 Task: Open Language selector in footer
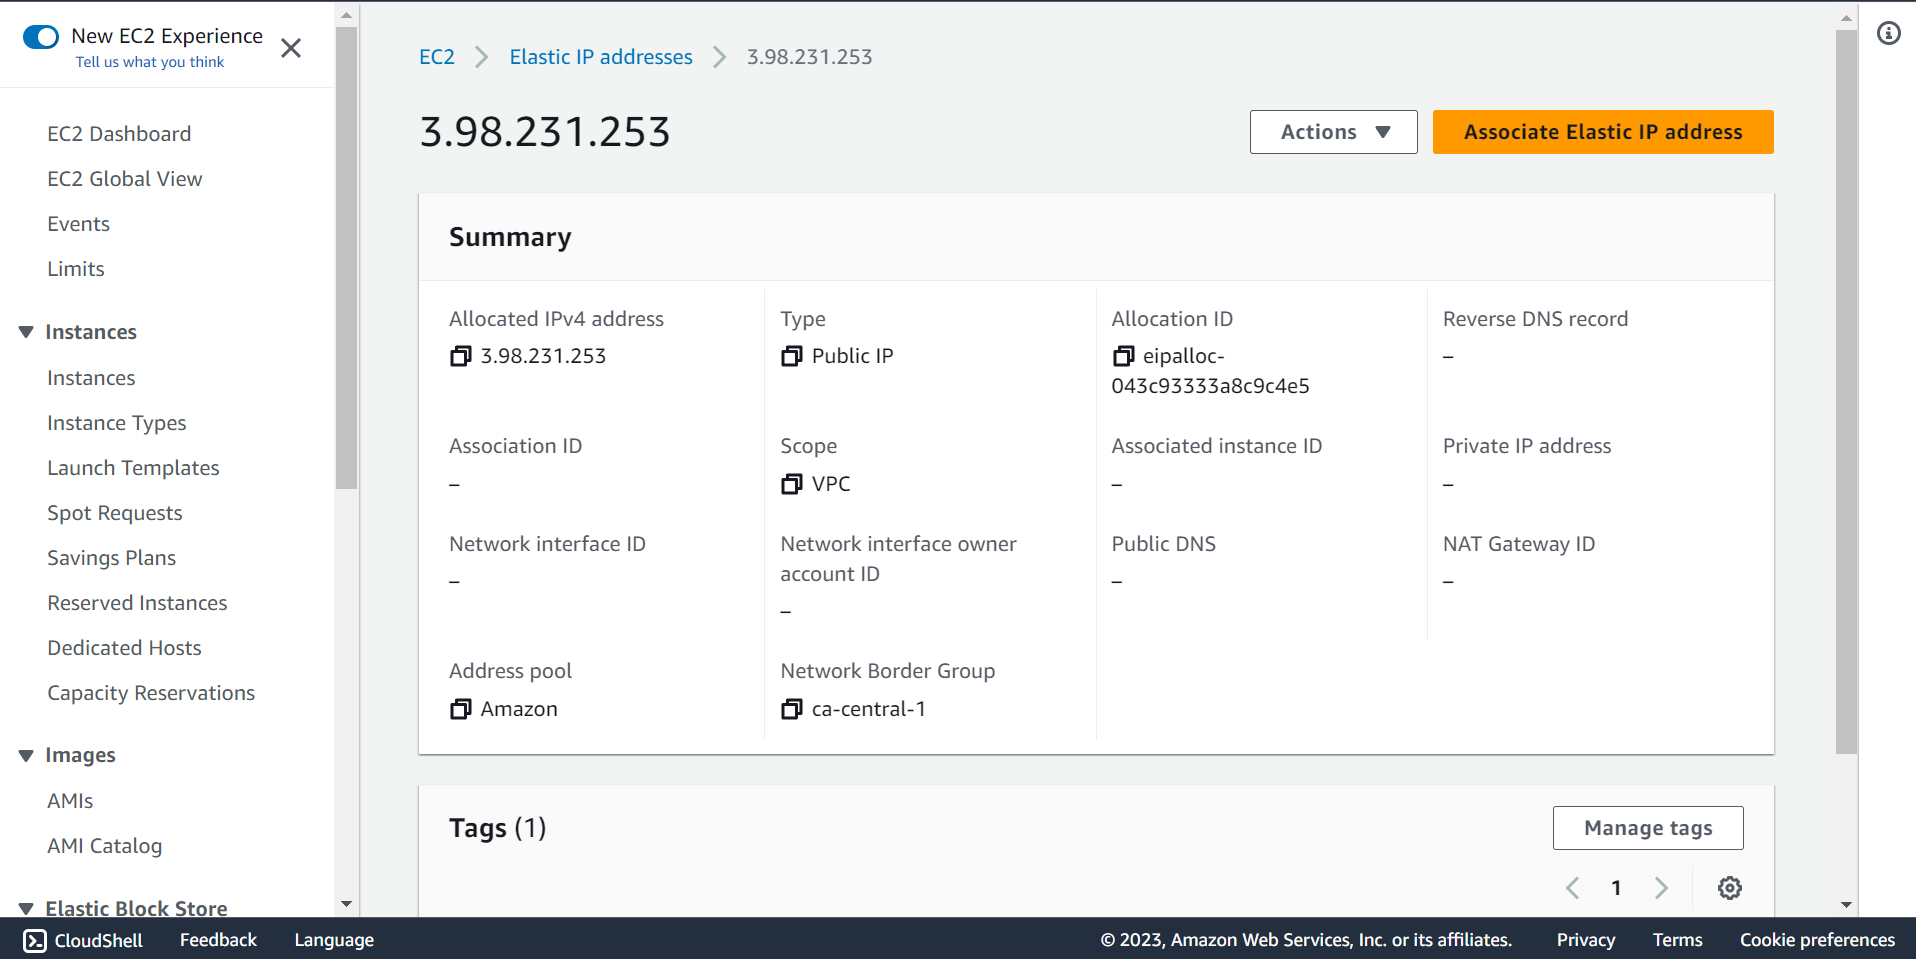tap(334, 940)
